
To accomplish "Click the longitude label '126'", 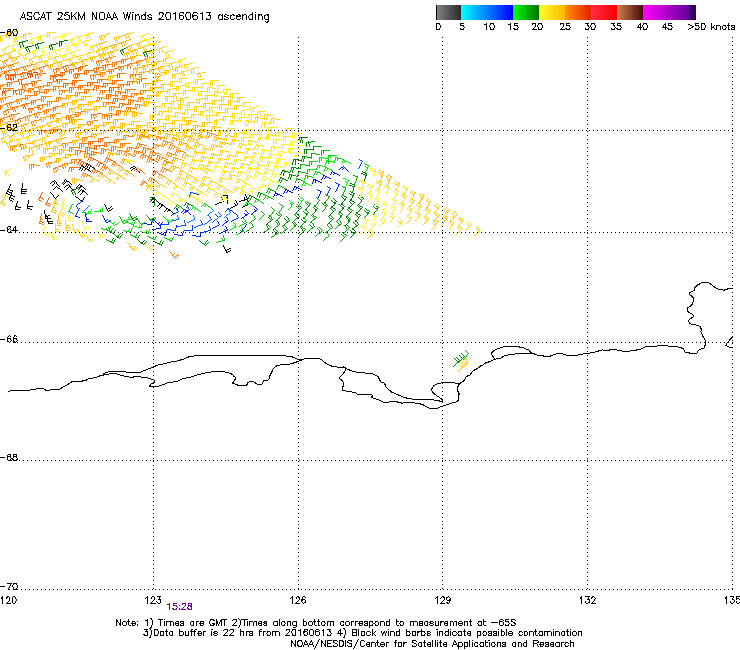I will (x=298, y=600).
